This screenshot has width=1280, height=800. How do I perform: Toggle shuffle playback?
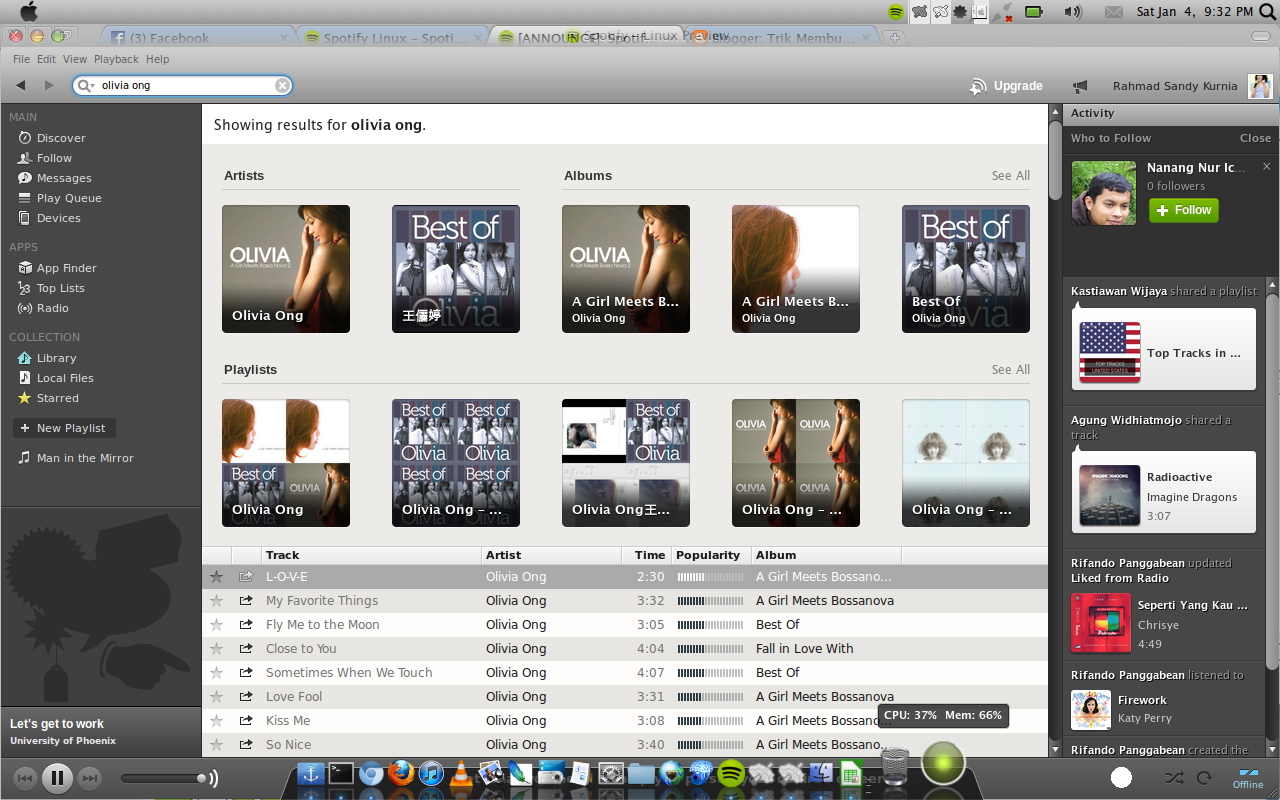(x=1175, y=778)
